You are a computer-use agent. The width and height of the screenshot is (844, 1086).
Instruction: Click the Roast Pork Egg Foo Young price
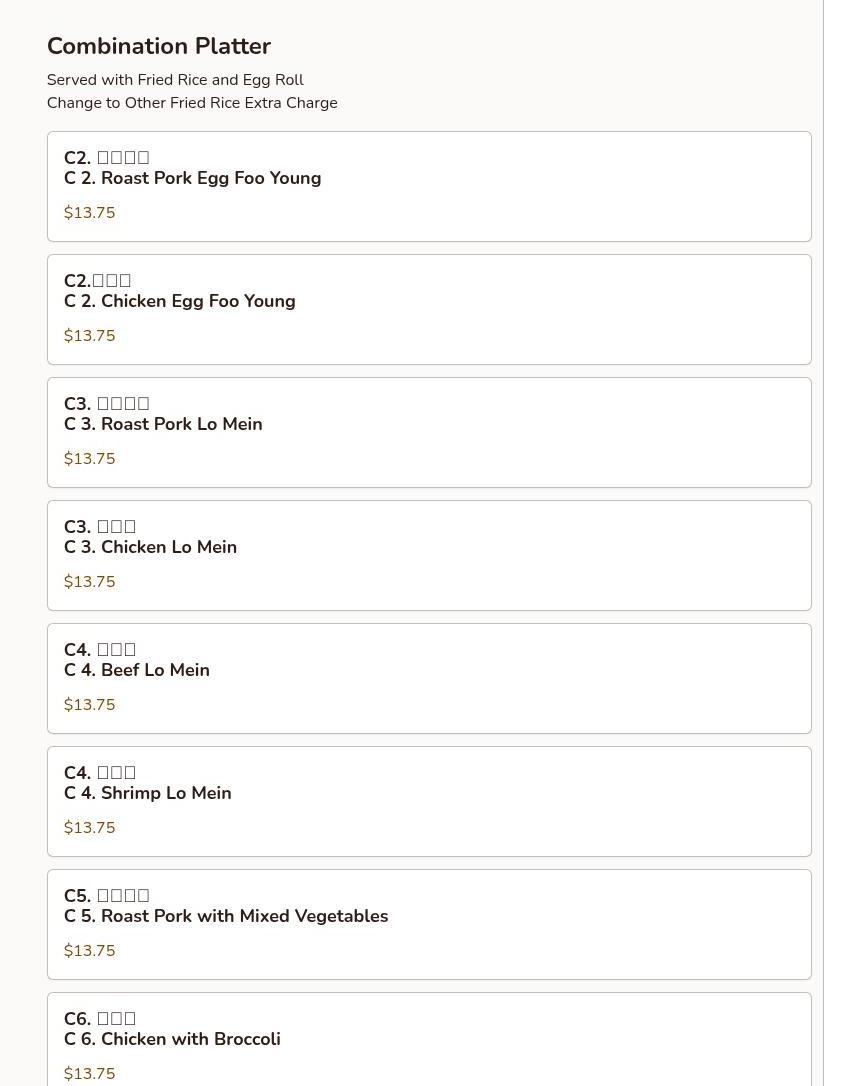pyautogui.click(x=89, y=213)
